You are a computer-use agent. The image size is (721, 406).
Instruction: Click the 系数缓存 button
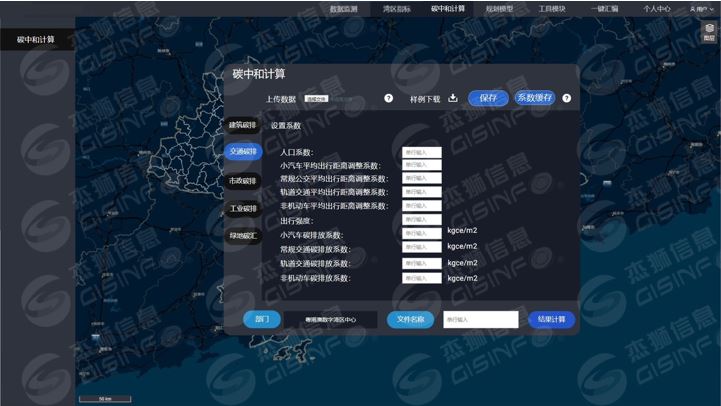coord(535,97)
